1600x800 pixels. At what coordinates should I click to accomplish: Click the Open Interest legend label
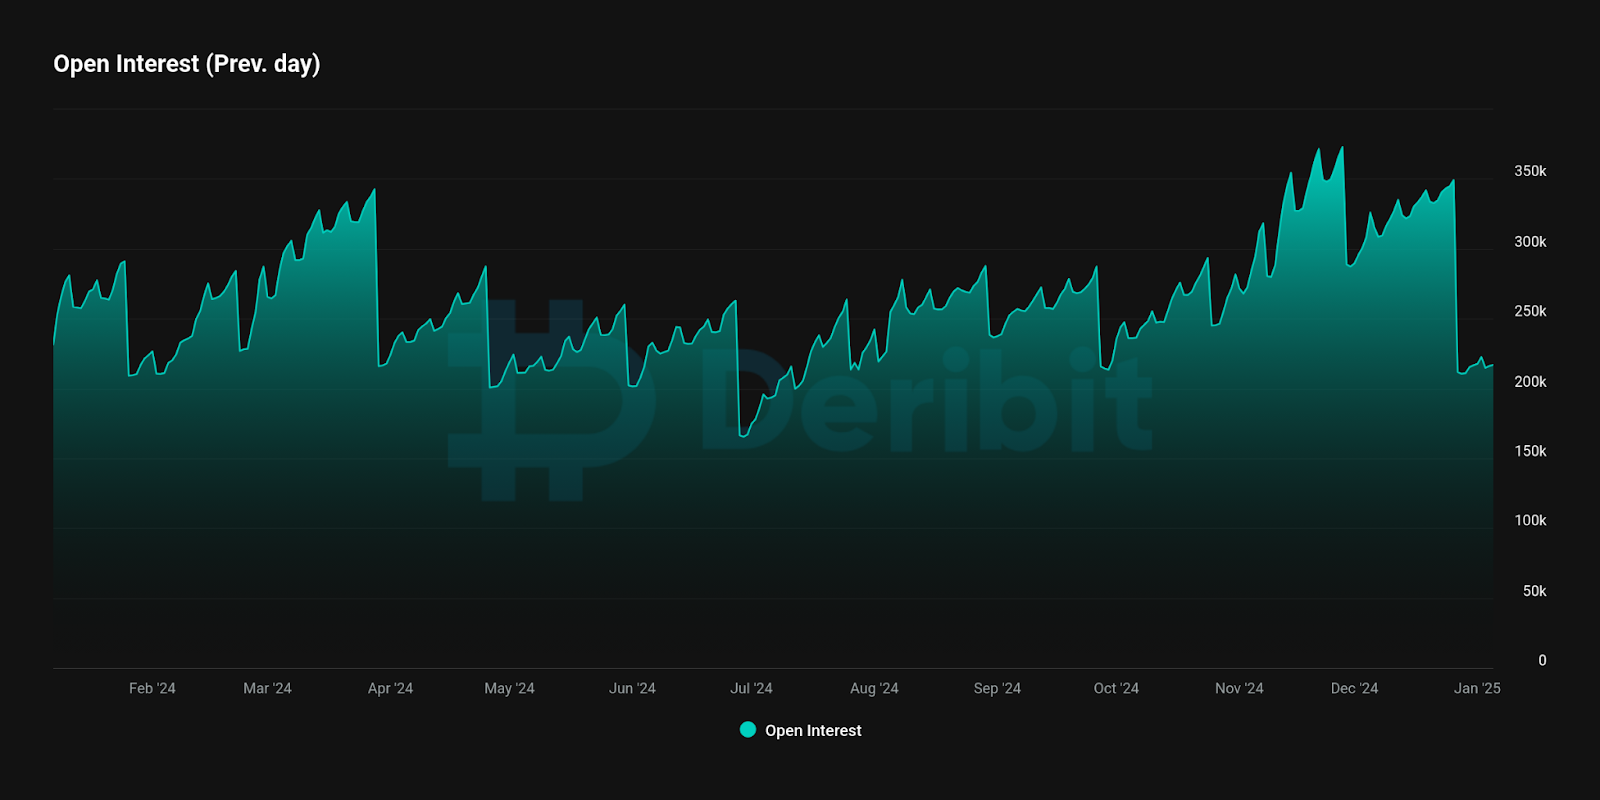point(813,731)
